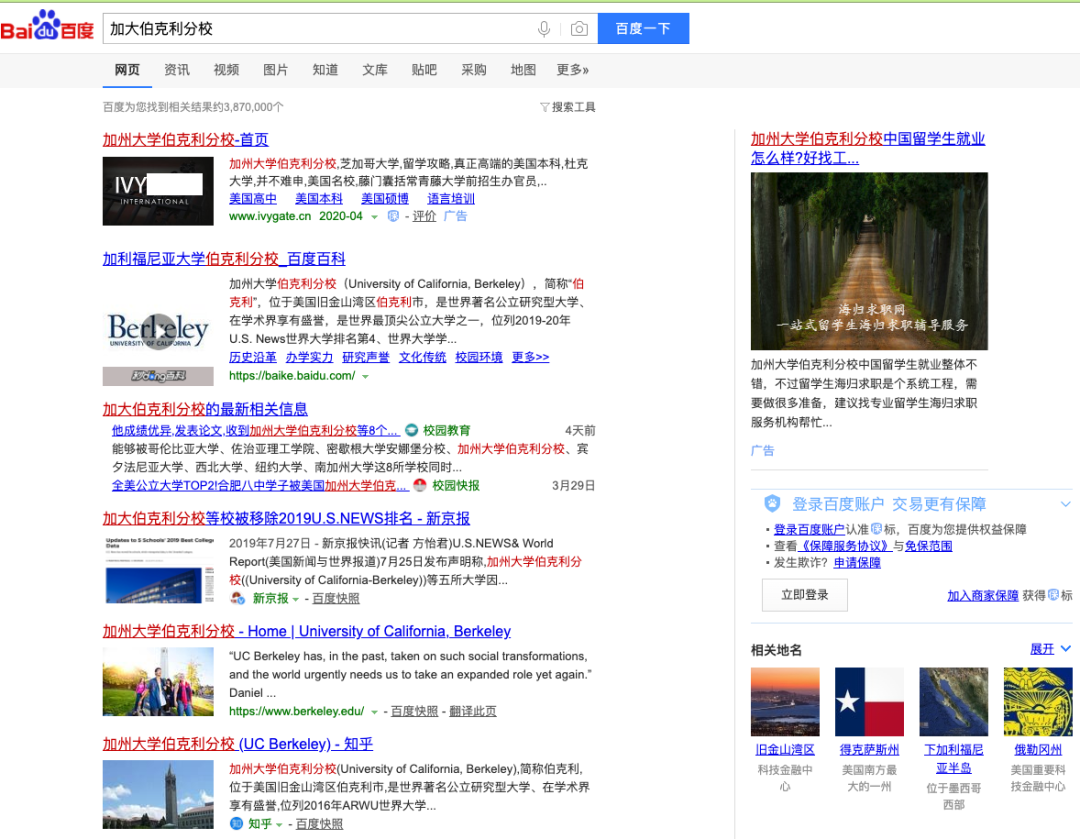
Task: Click the 新京报 source icon
Action: [237, 598]
